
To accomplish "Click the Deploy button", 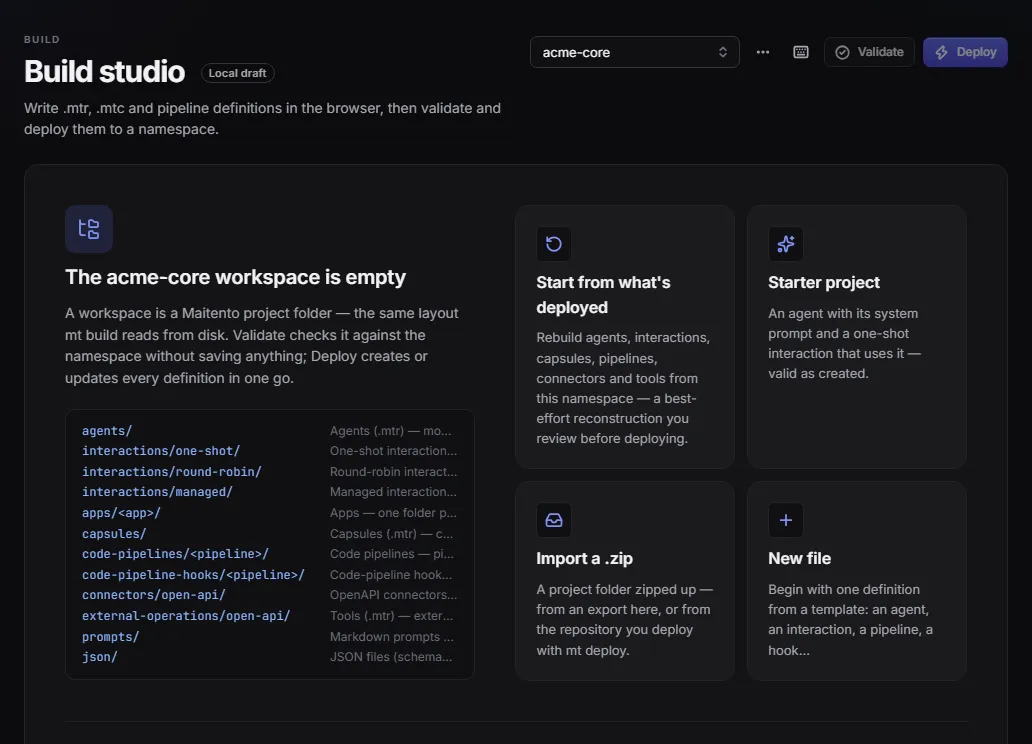I will click(x=965, y=52).
